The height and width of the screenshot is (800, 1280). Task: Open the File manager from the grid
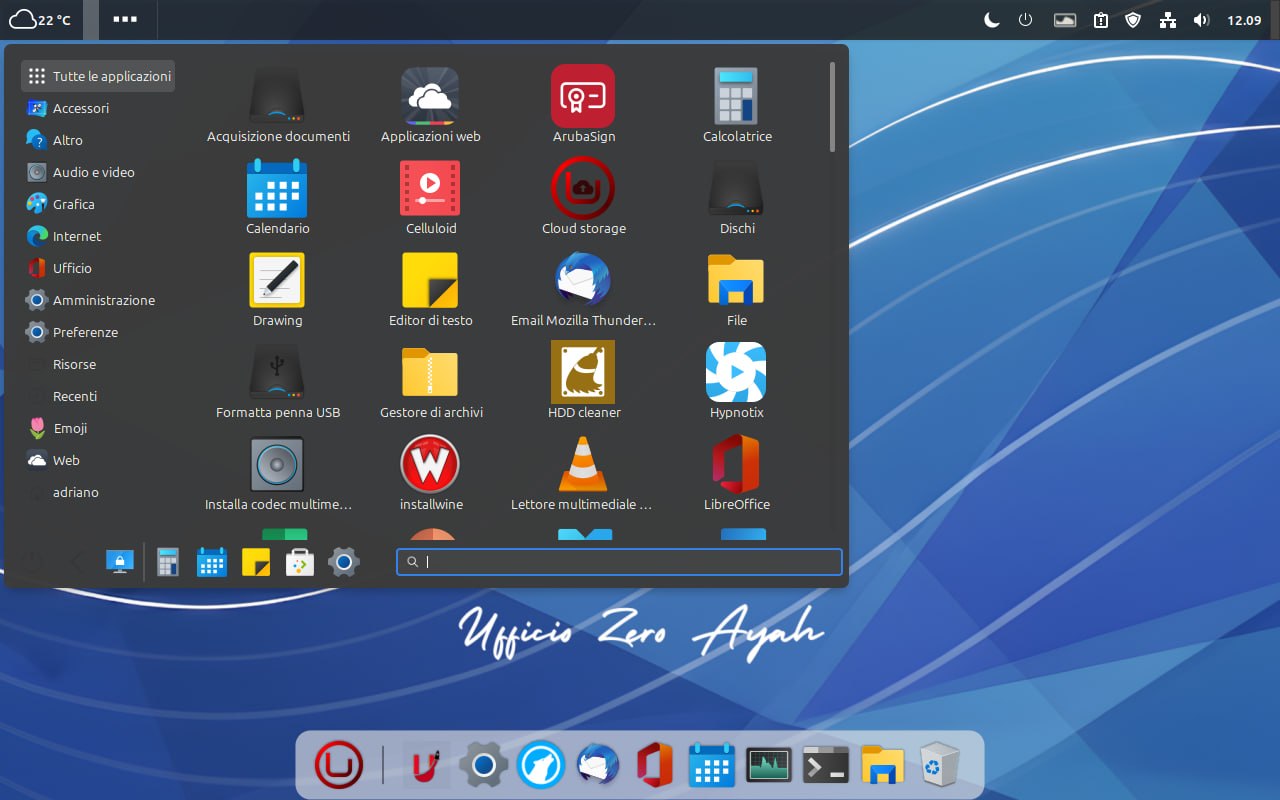(x=737, y=290)
